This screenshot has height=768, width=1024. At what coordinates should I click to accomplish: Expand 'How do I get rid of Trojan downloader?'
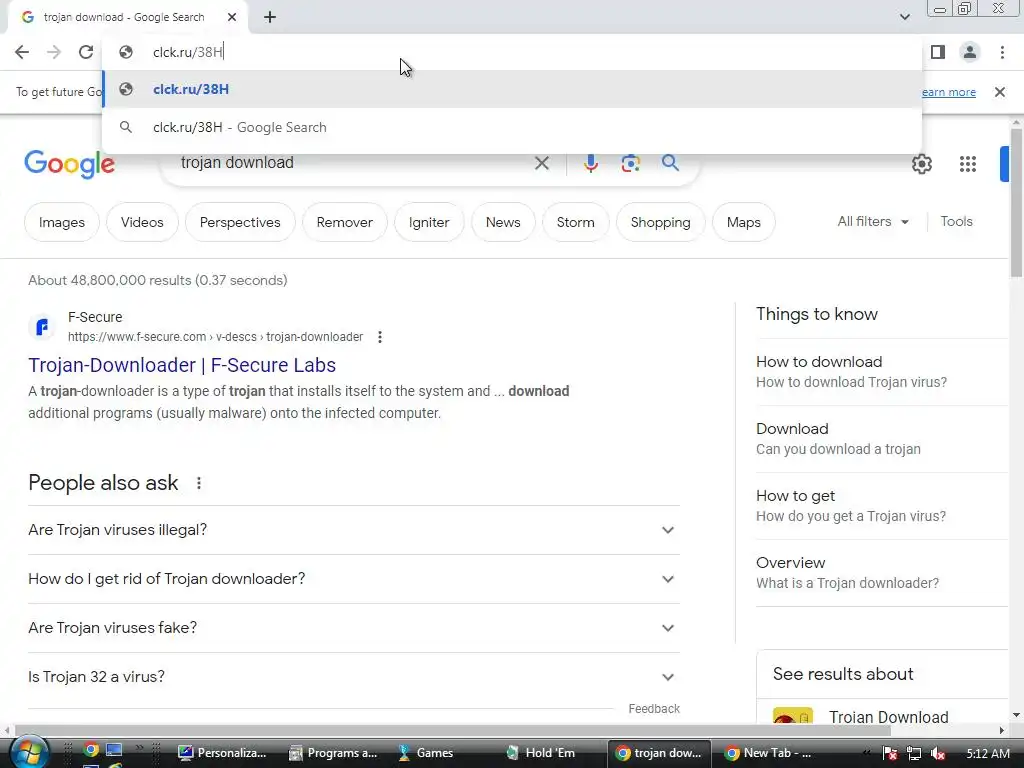354,579
